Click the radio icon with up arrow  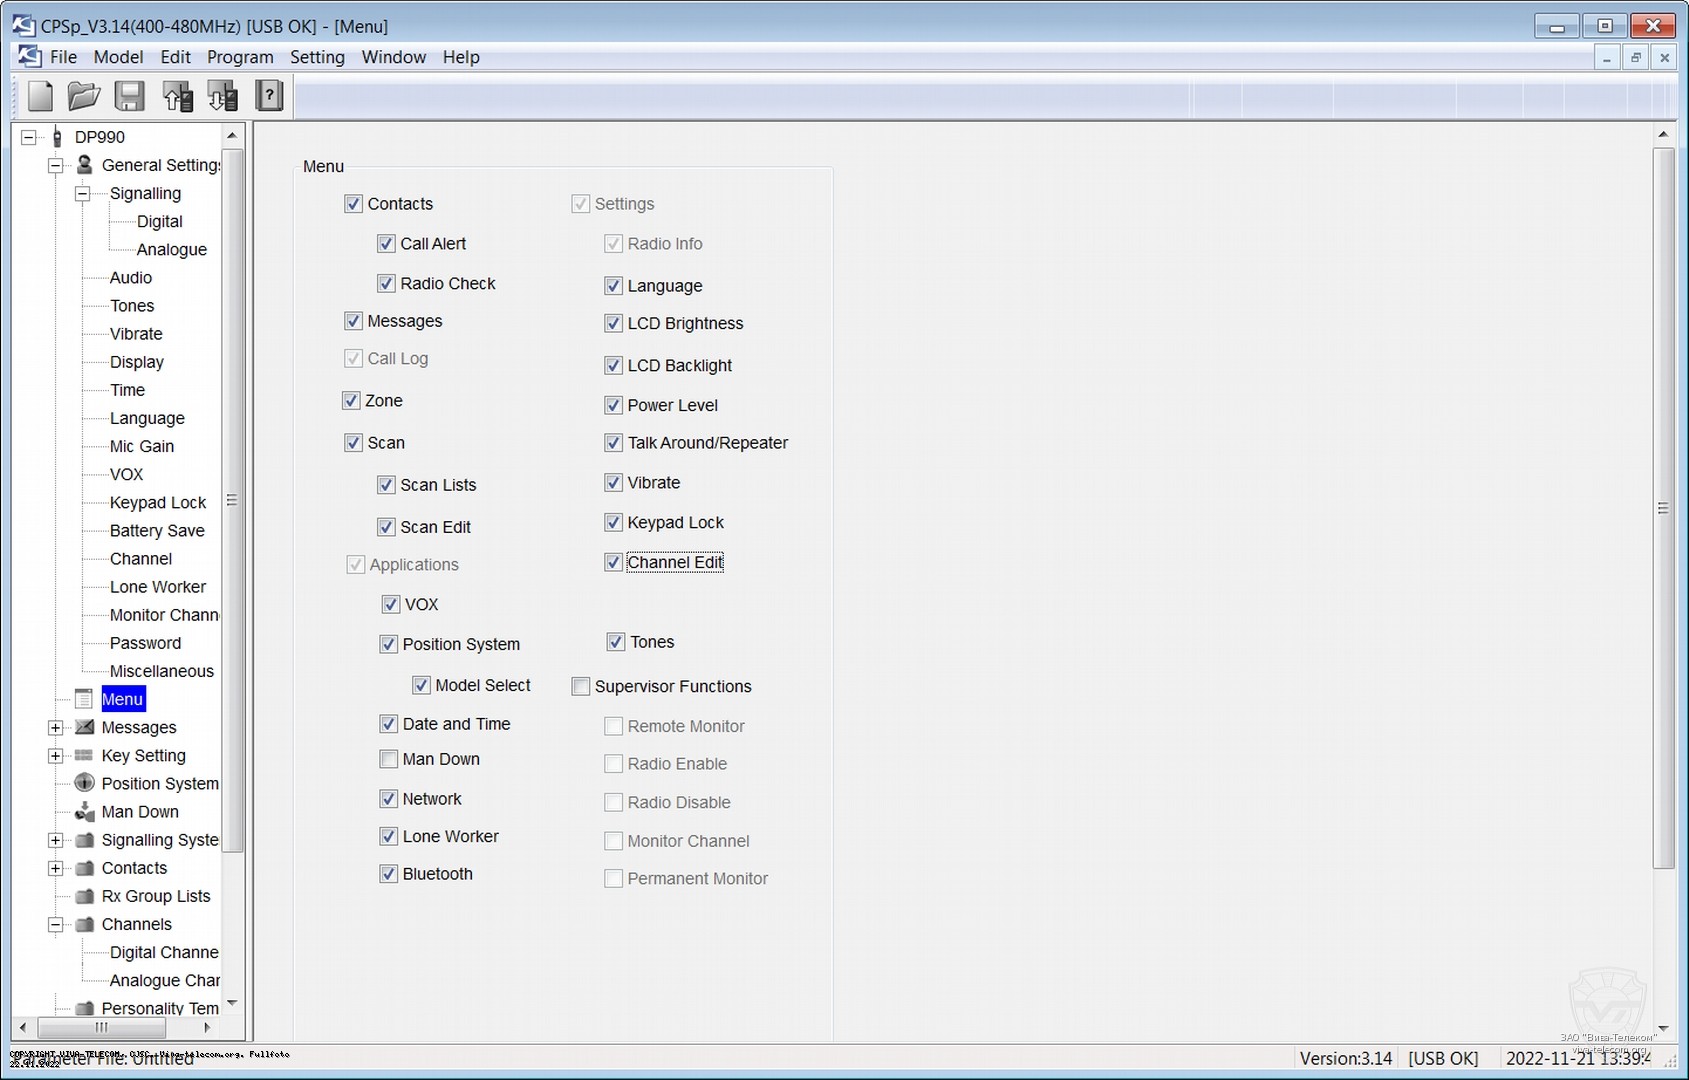click(177, 96)
